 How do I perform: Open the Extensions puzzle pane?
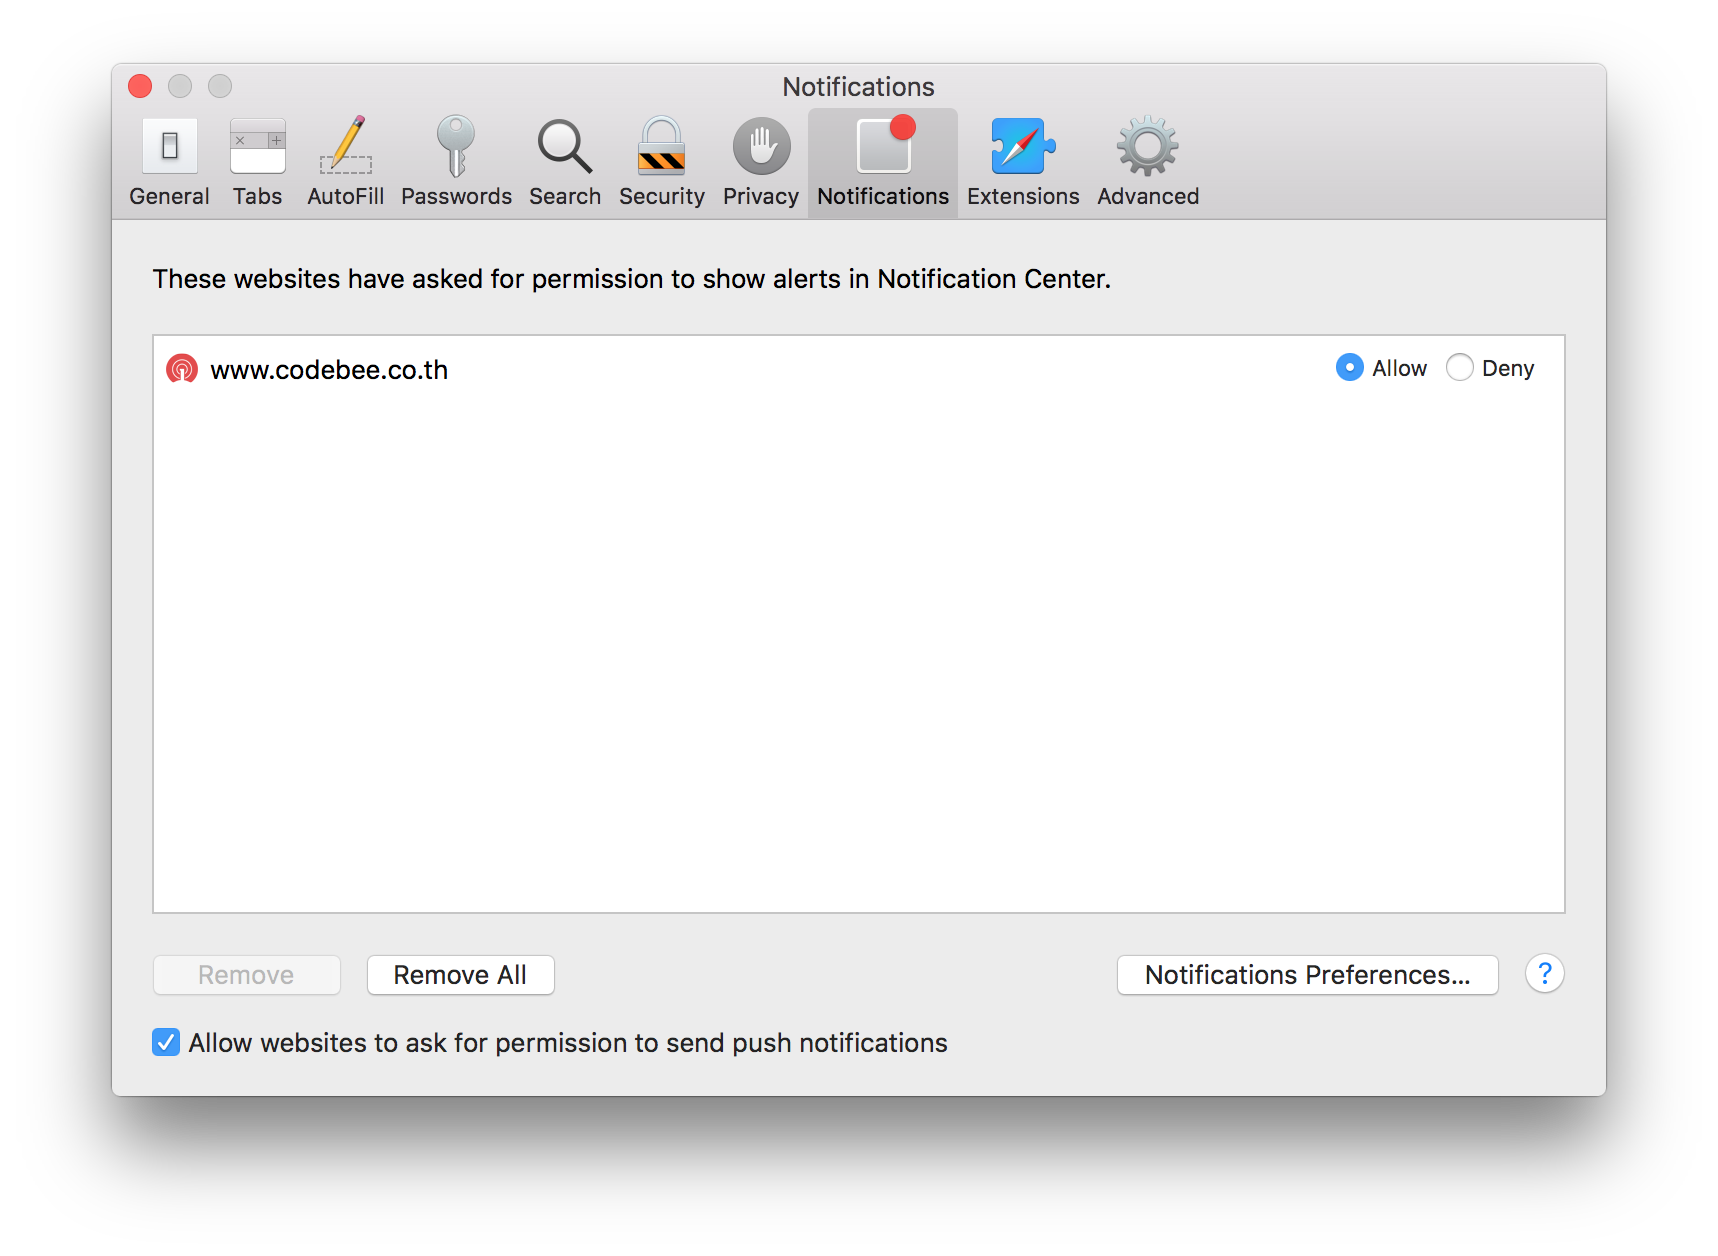pos(1023,162)
